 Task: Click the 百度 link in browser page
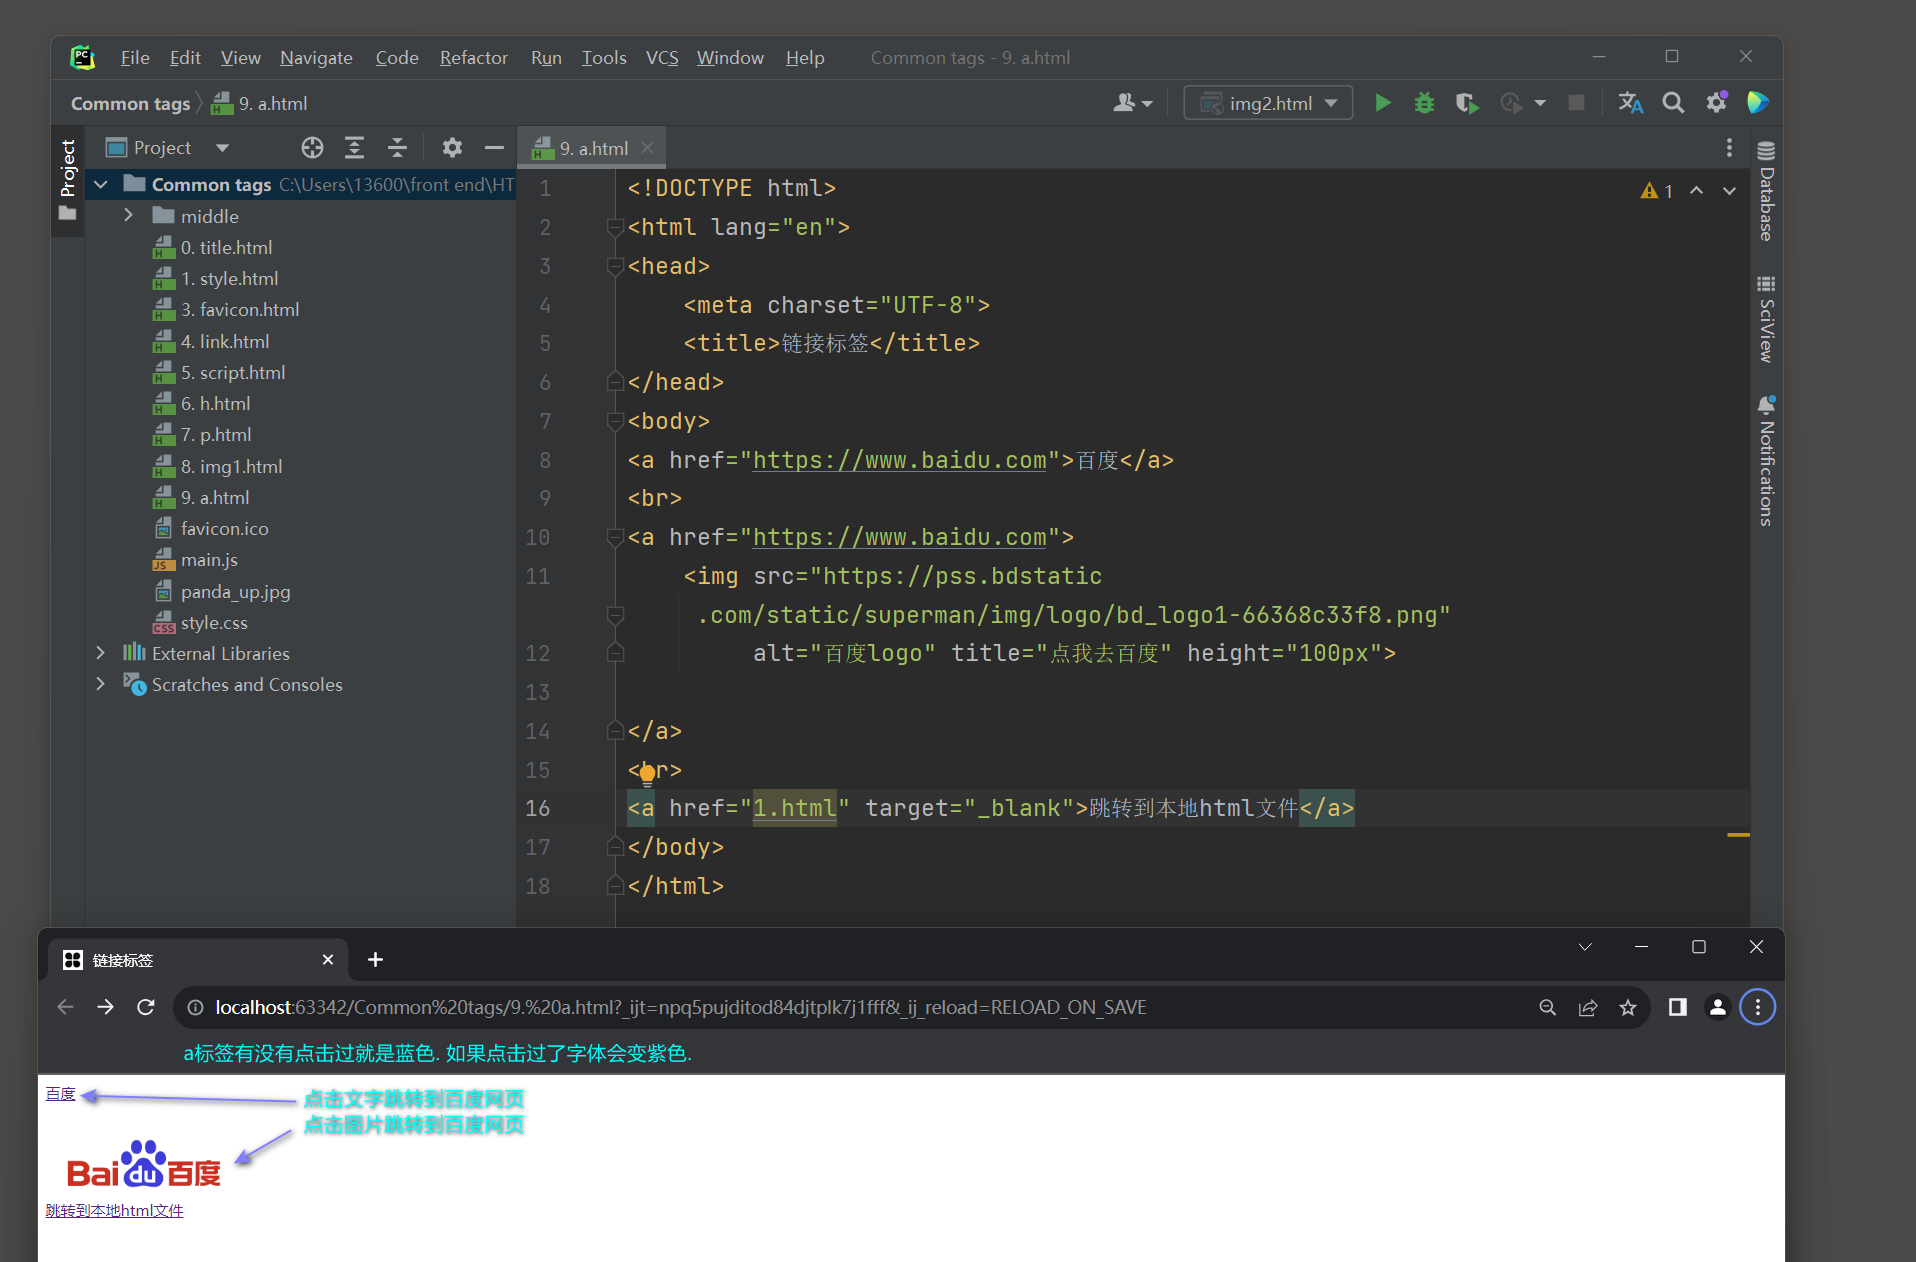coord(60,1094)
